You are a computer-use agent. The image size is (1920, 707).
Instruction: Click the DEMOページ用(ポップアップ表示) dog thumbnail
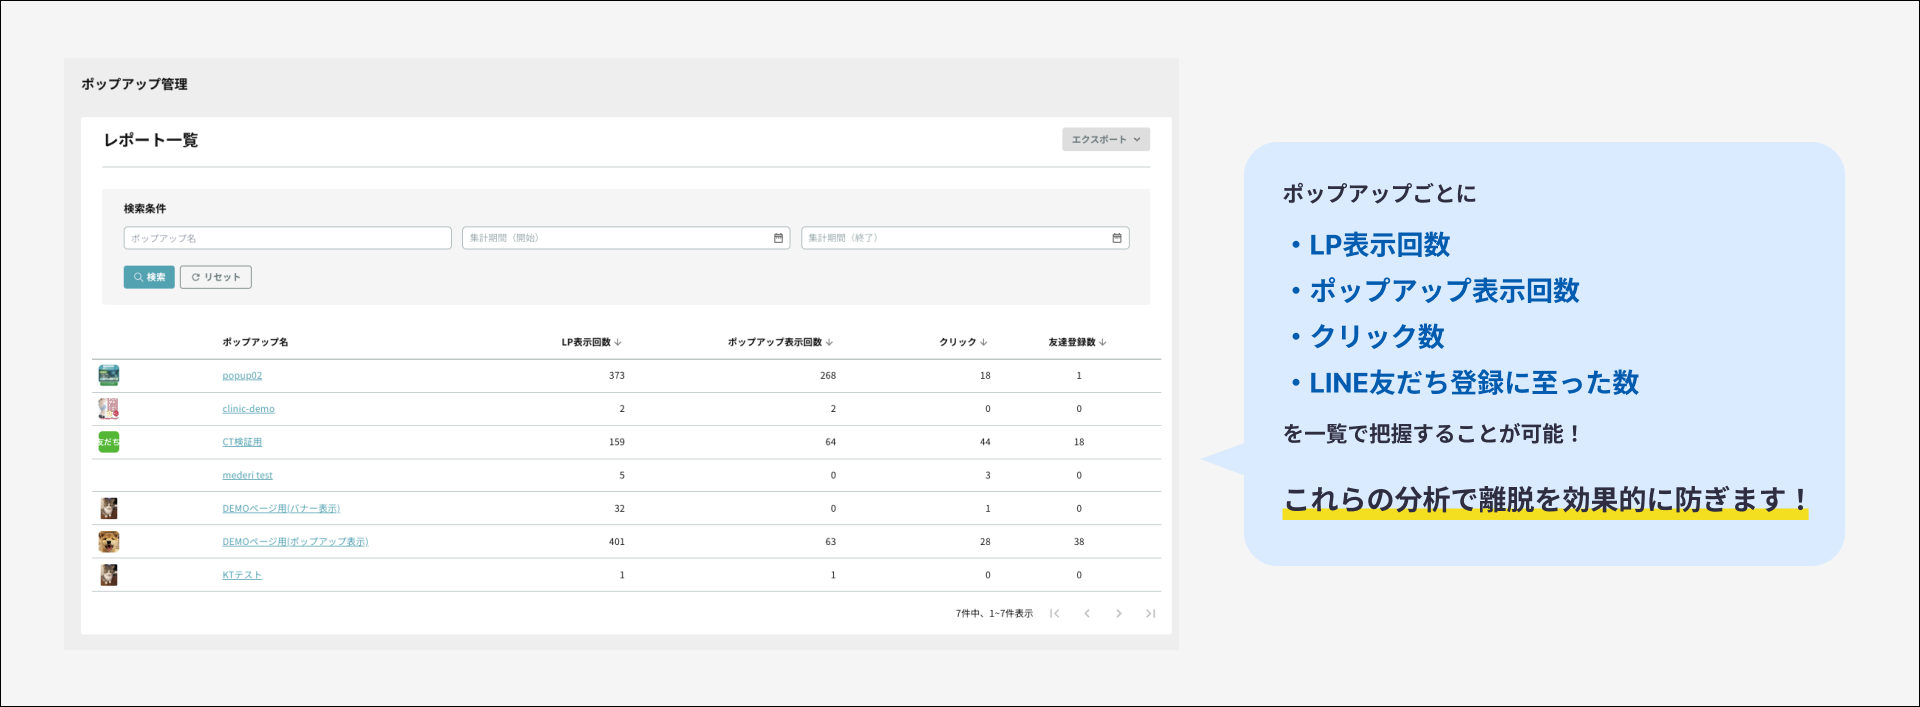tap(109, 542)
